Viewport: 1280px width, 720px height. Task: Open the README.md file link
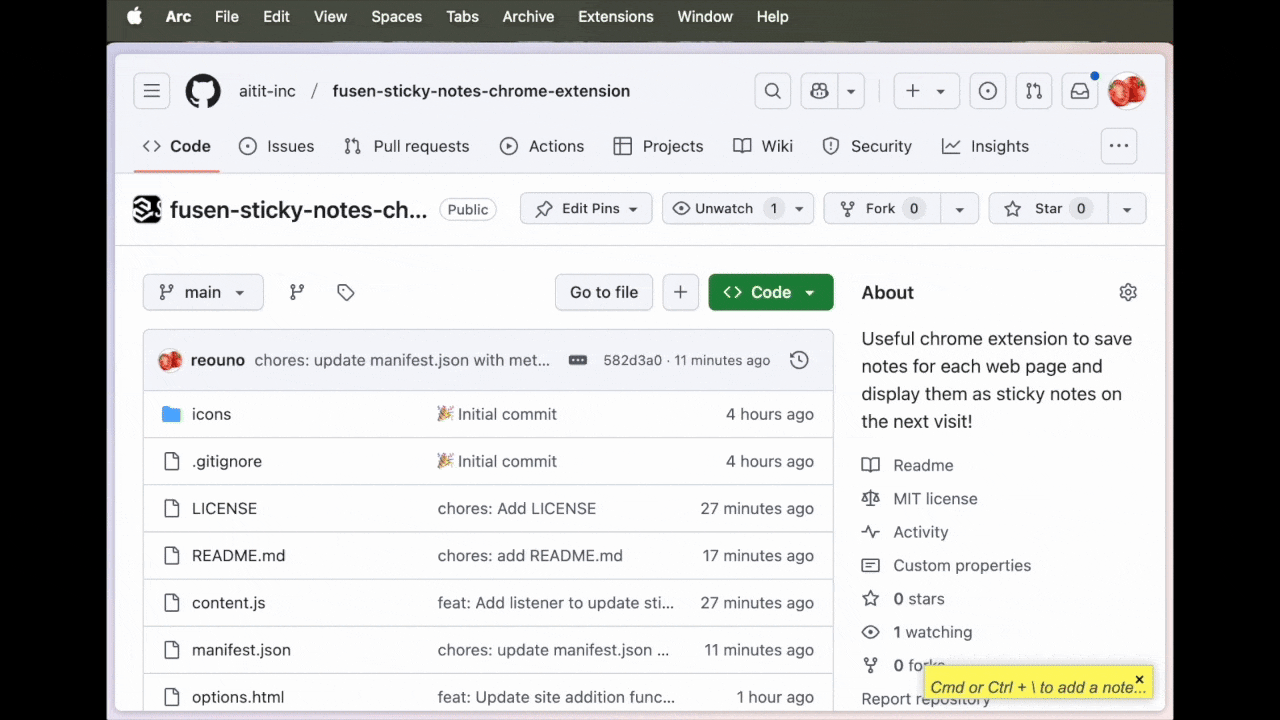click(x=238, y=555)
